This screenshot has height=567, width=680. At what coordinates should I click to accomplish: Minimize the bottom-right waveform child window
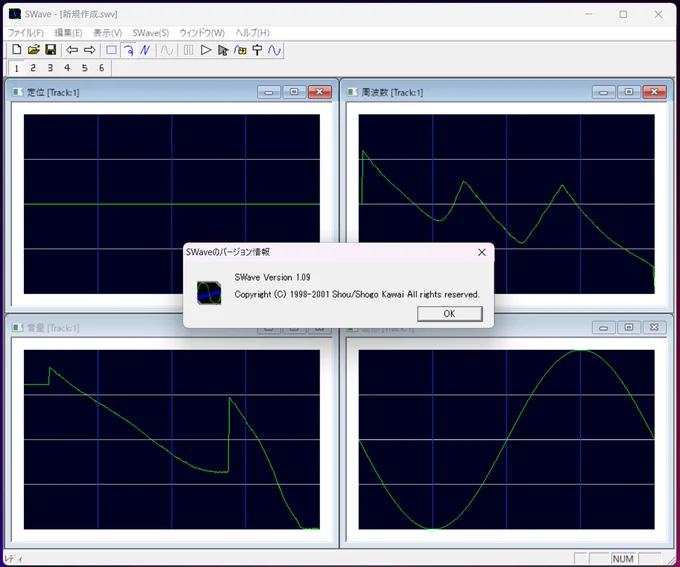(x=604, y=328)
